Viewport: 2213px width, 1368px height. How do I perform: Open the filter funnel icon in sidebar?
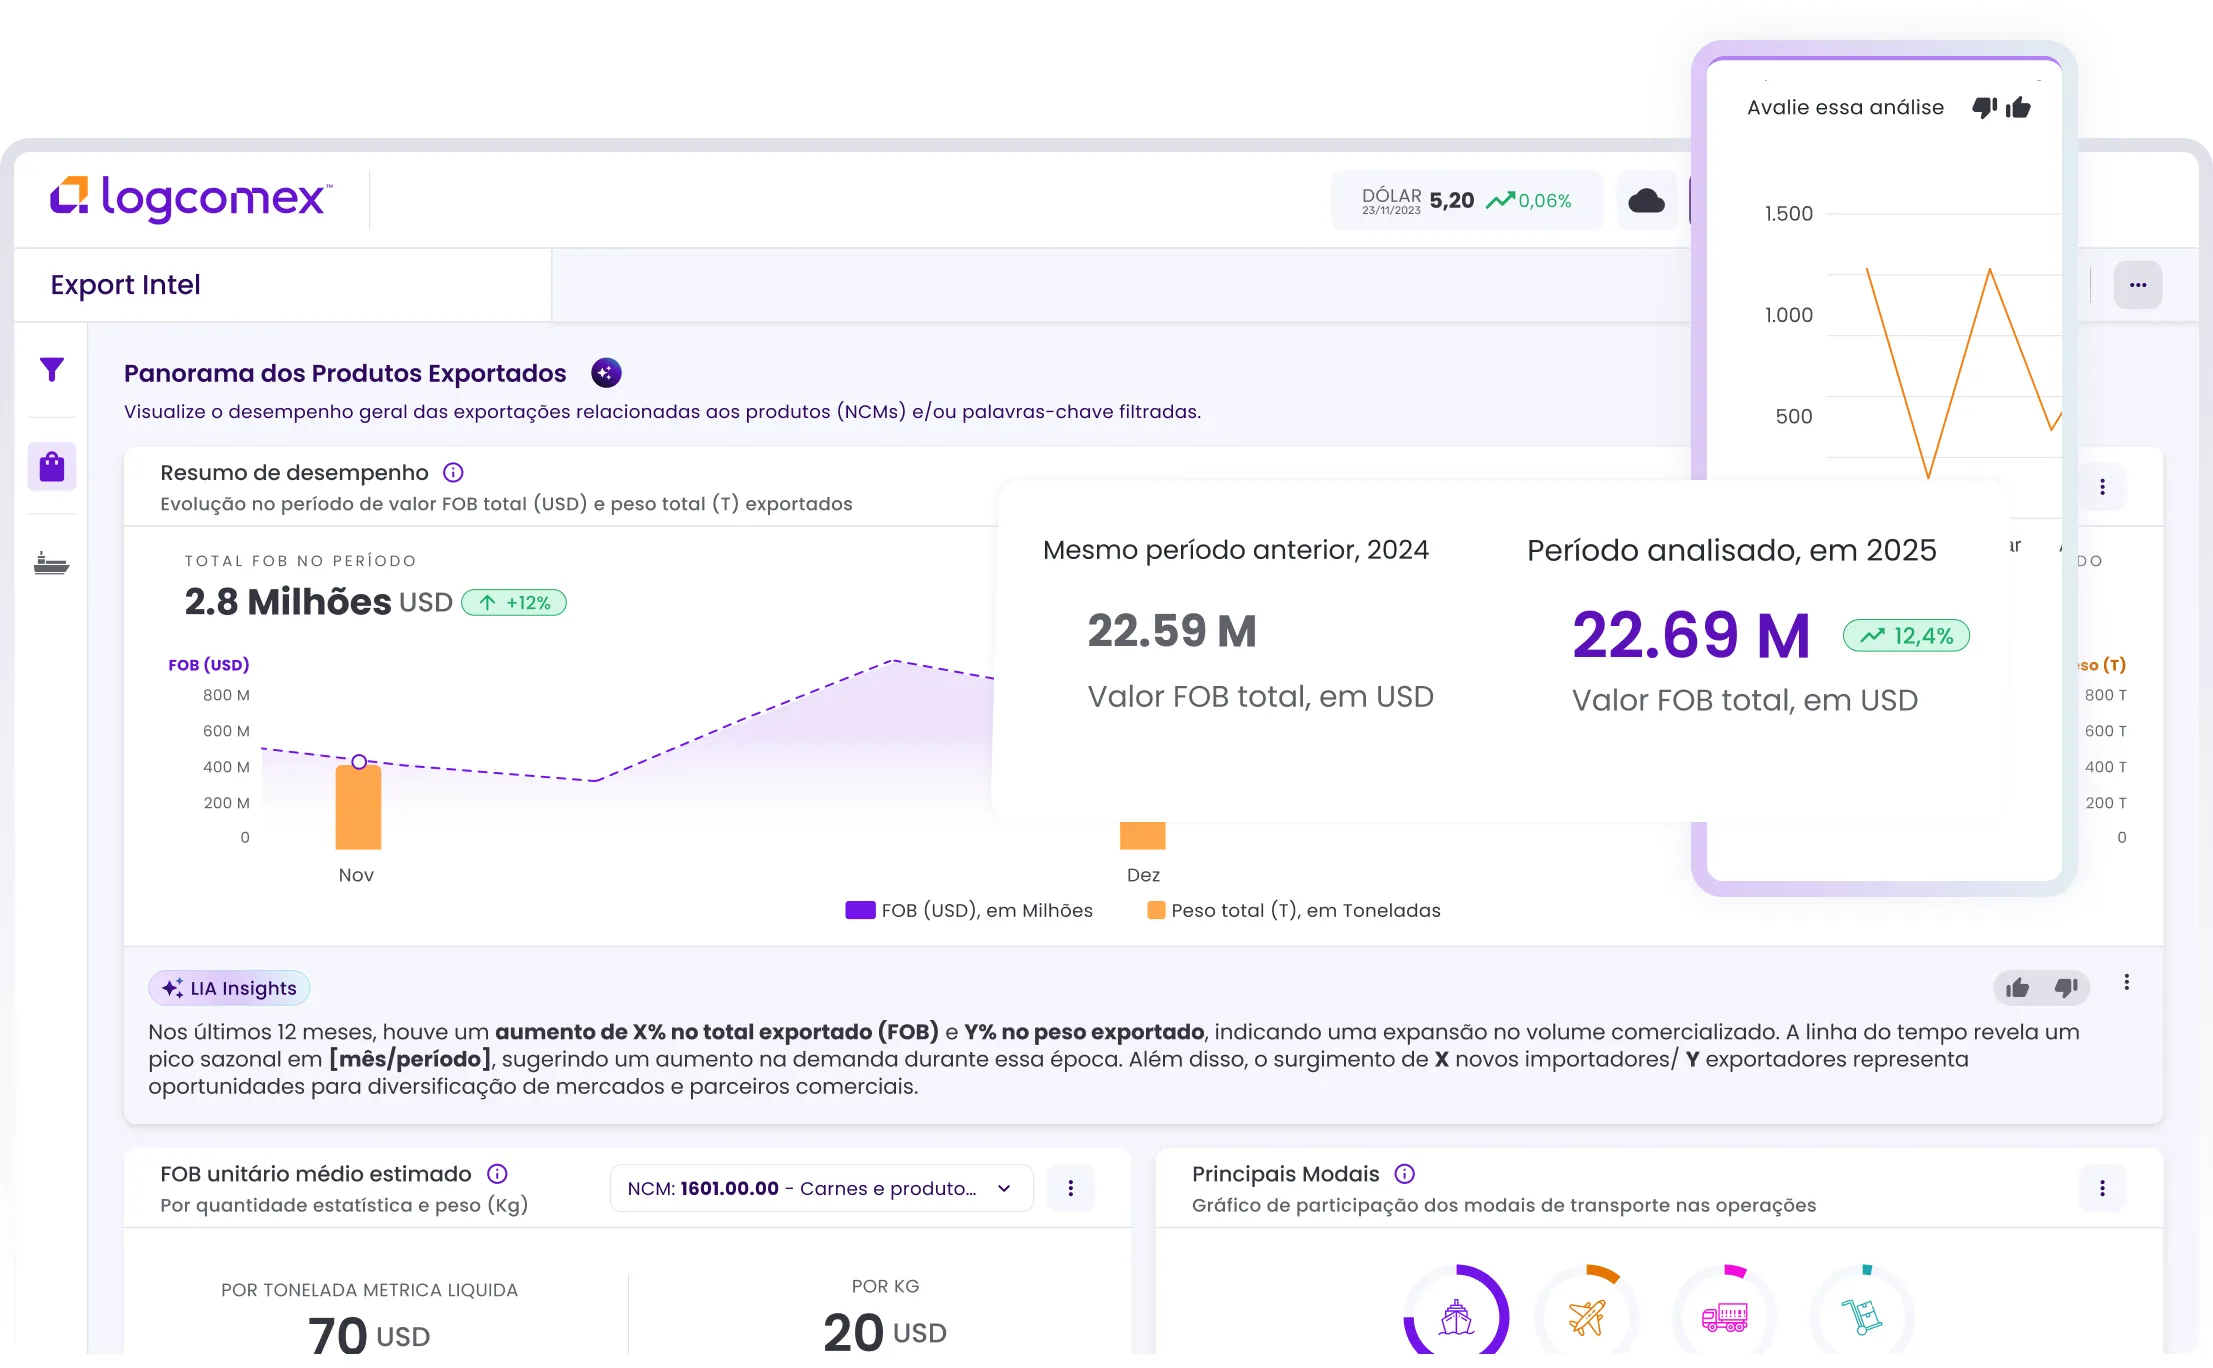click(x=52, y=370)
